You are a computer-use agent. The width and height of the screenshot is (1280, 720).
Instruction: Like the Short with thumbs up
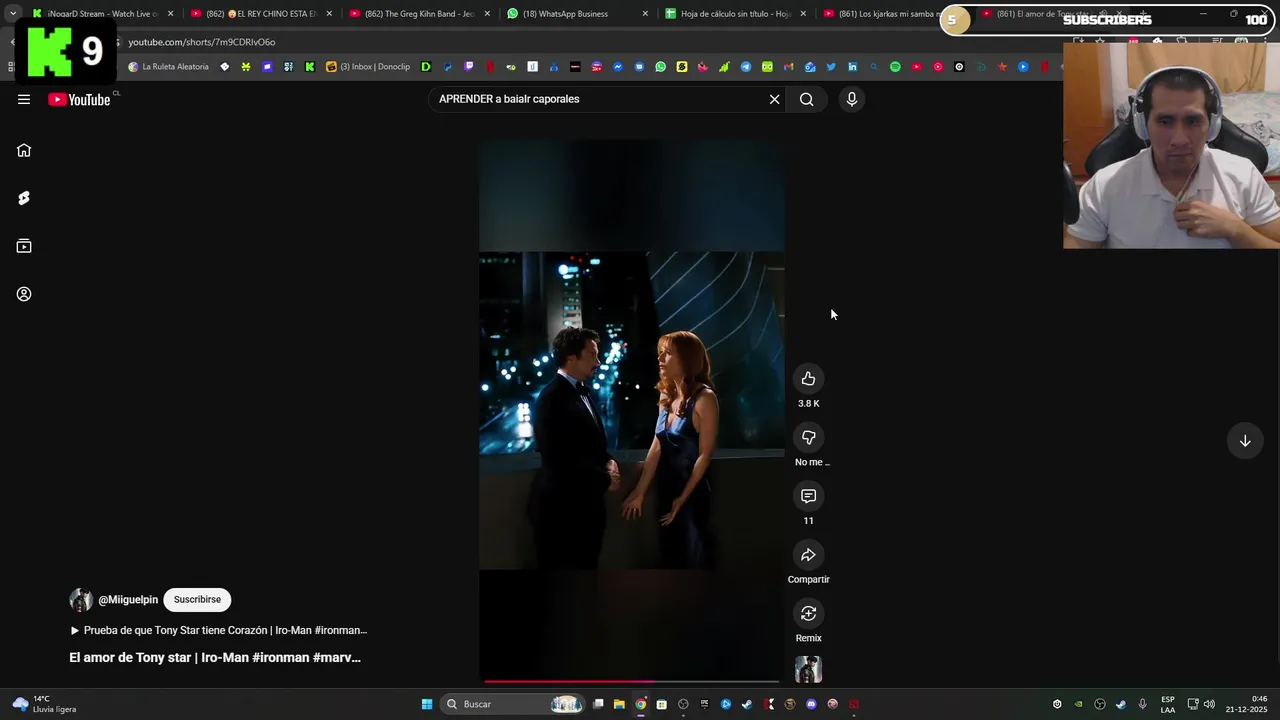[x=808, y=379]
